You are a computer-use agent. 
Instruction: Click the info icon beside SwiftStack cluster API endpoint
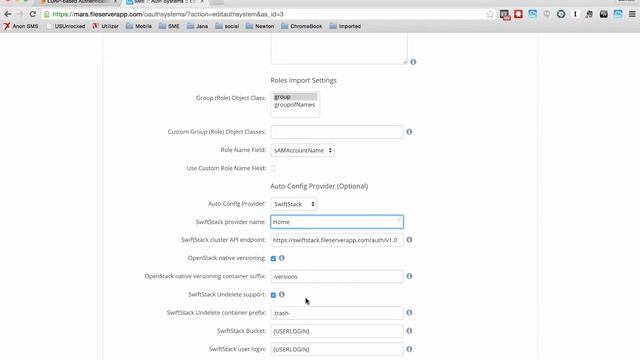(x=409, y=240)
